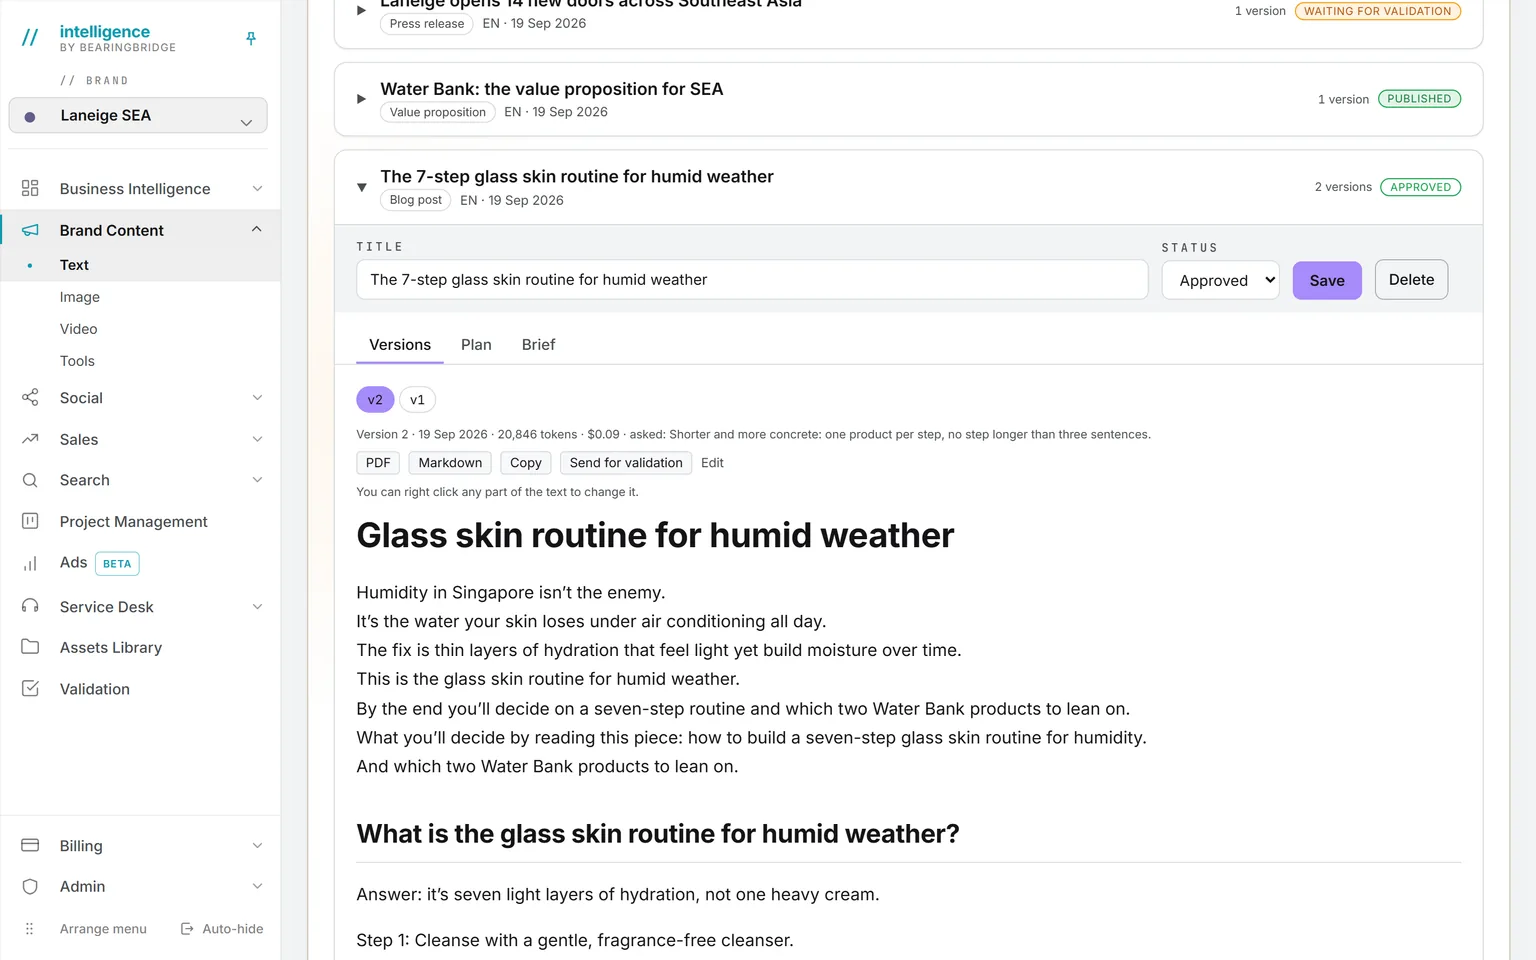
Task: Click the Sales trend icon
Action: tap(30, 439)
